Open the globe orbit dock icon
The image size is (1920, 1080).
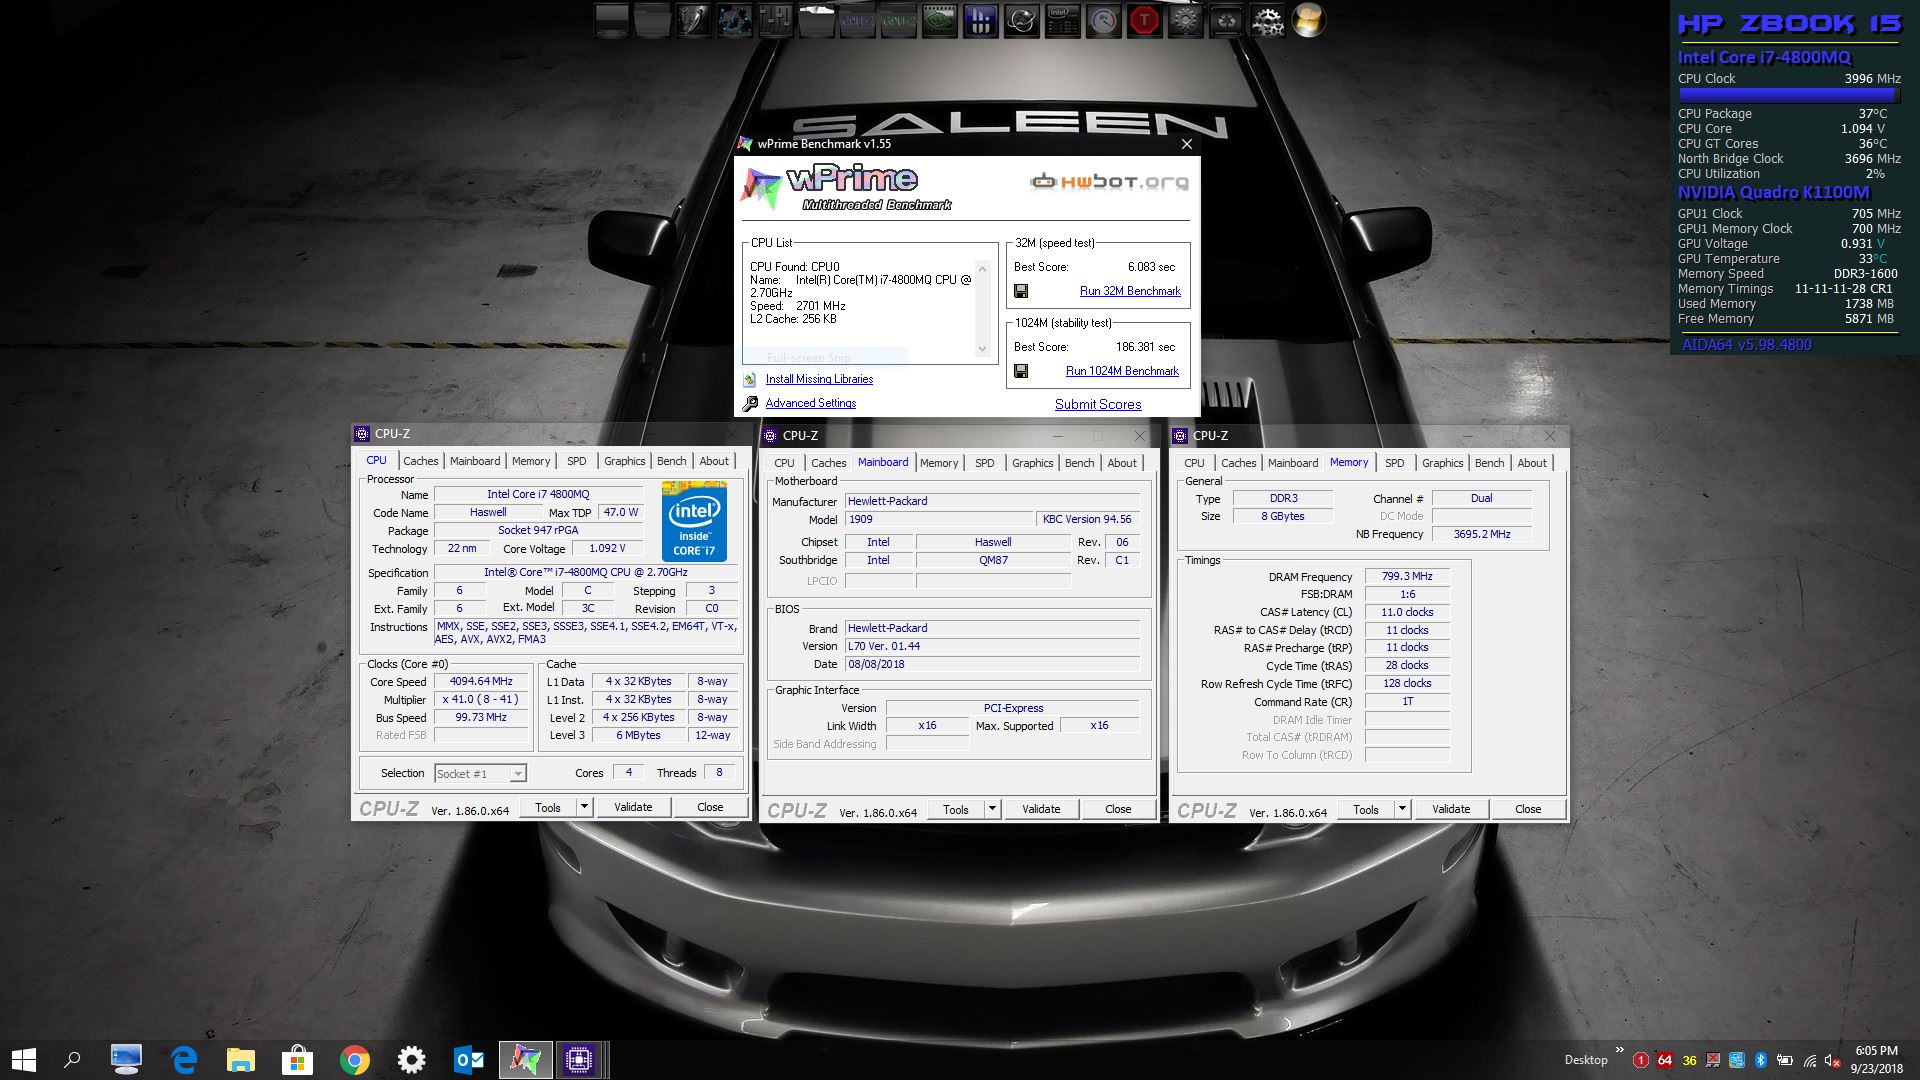click(x=1021, y=21)
